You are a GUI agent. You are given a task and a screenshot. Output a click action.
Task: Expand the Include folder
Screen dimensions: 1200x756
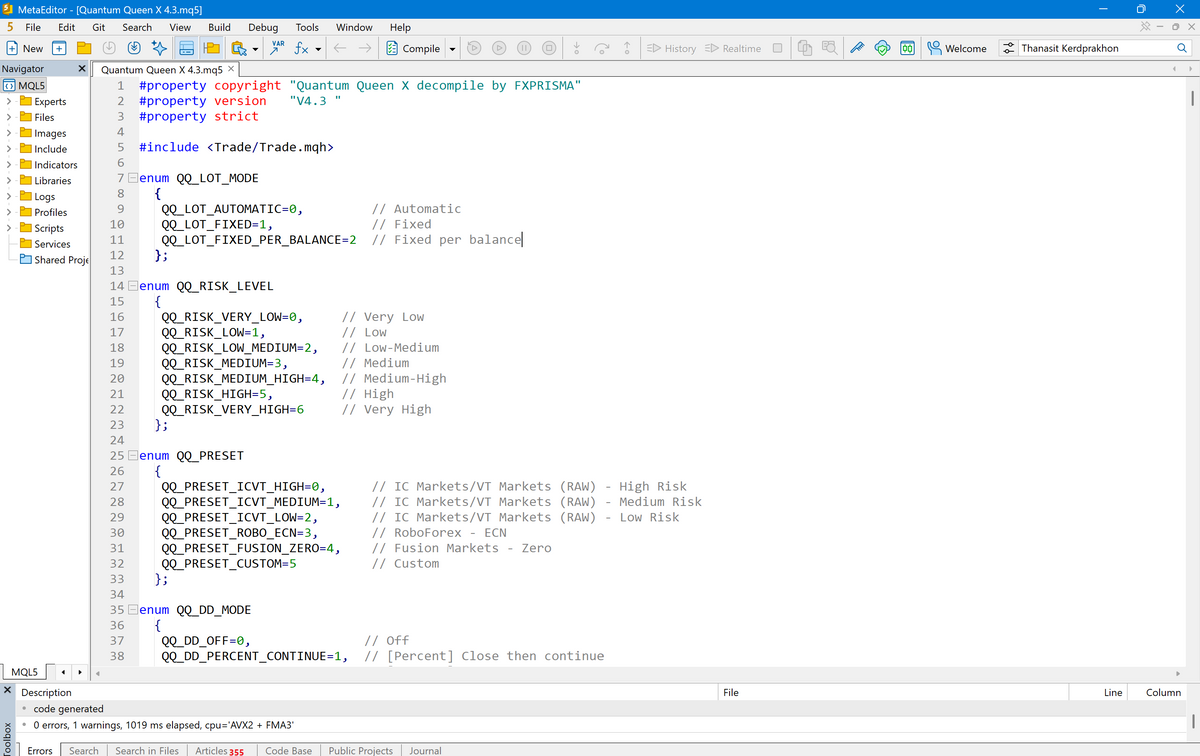pyautogui.click(x=9, y=149)
